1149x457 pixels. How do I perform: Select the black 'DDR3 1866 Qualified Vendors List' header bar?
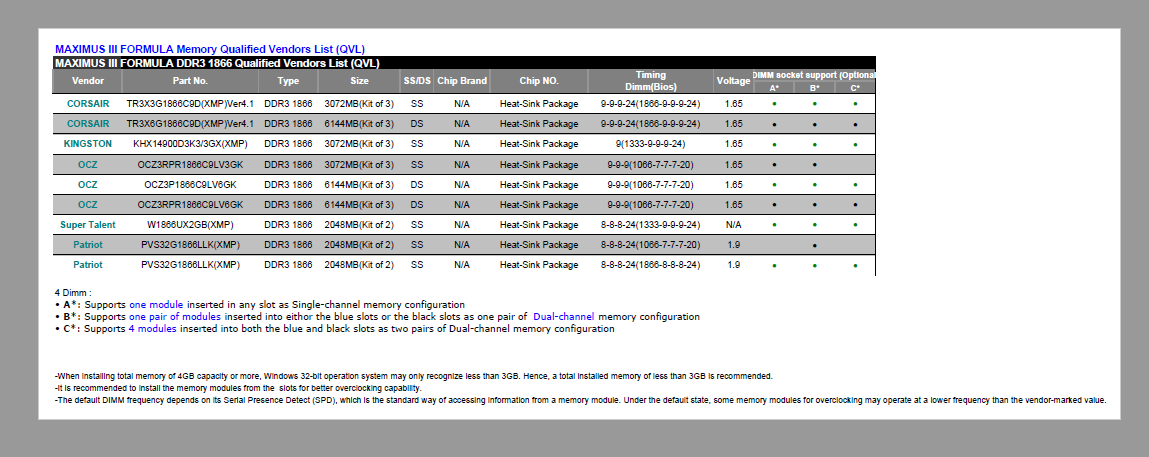click(x=464, y=63)
